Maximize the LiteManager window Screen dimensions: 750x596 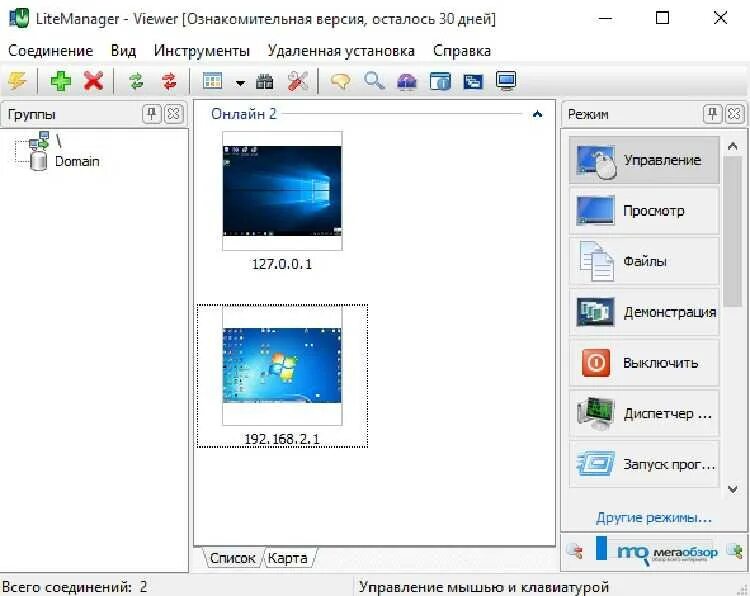662,18
